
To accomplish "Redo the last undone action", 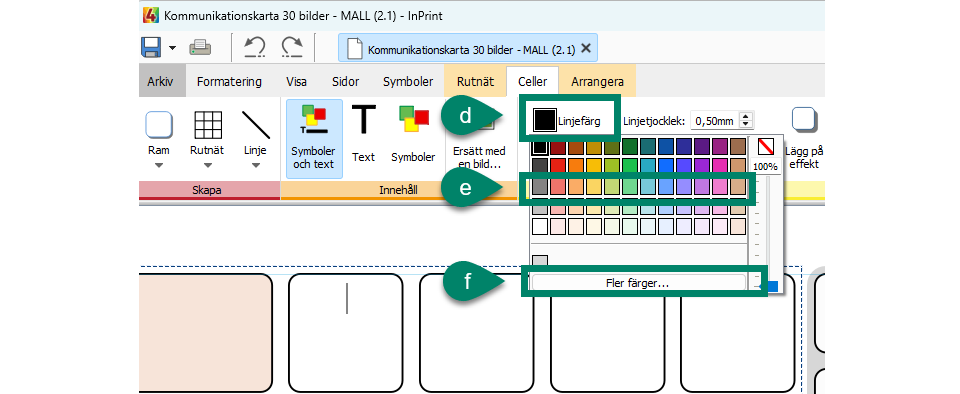I will pyautogui.click(x=292, y=47).
